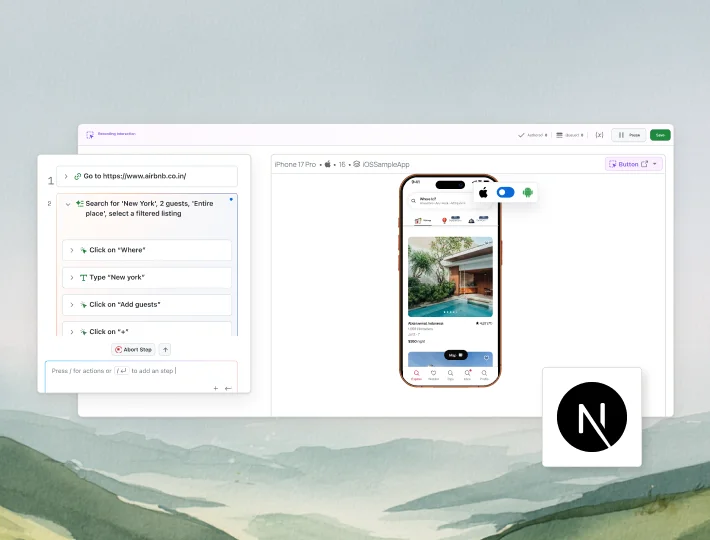The image size is (710, 540).
Task: Click the link icon on Go to step
Action: click(78, 176)
